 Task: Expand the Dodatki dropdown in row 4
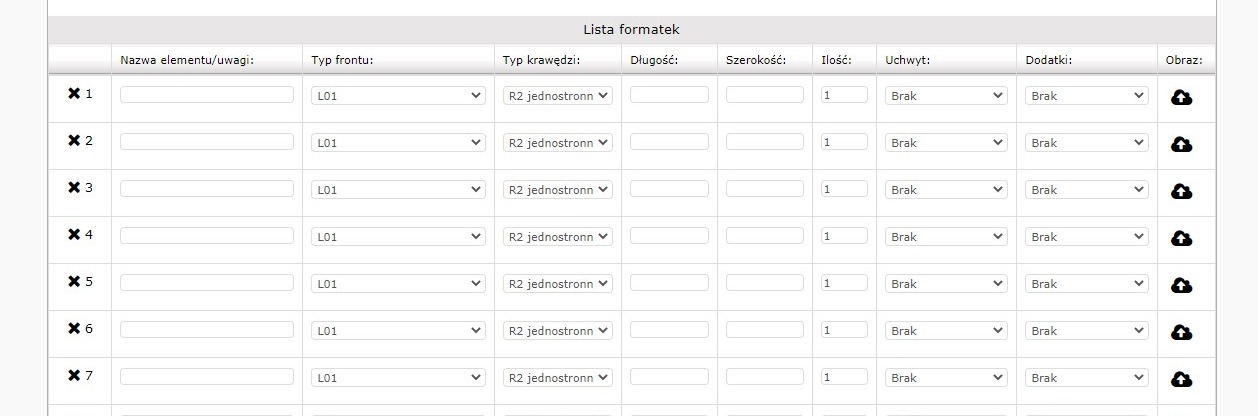pyautogui.click(x=1086, y=237)
